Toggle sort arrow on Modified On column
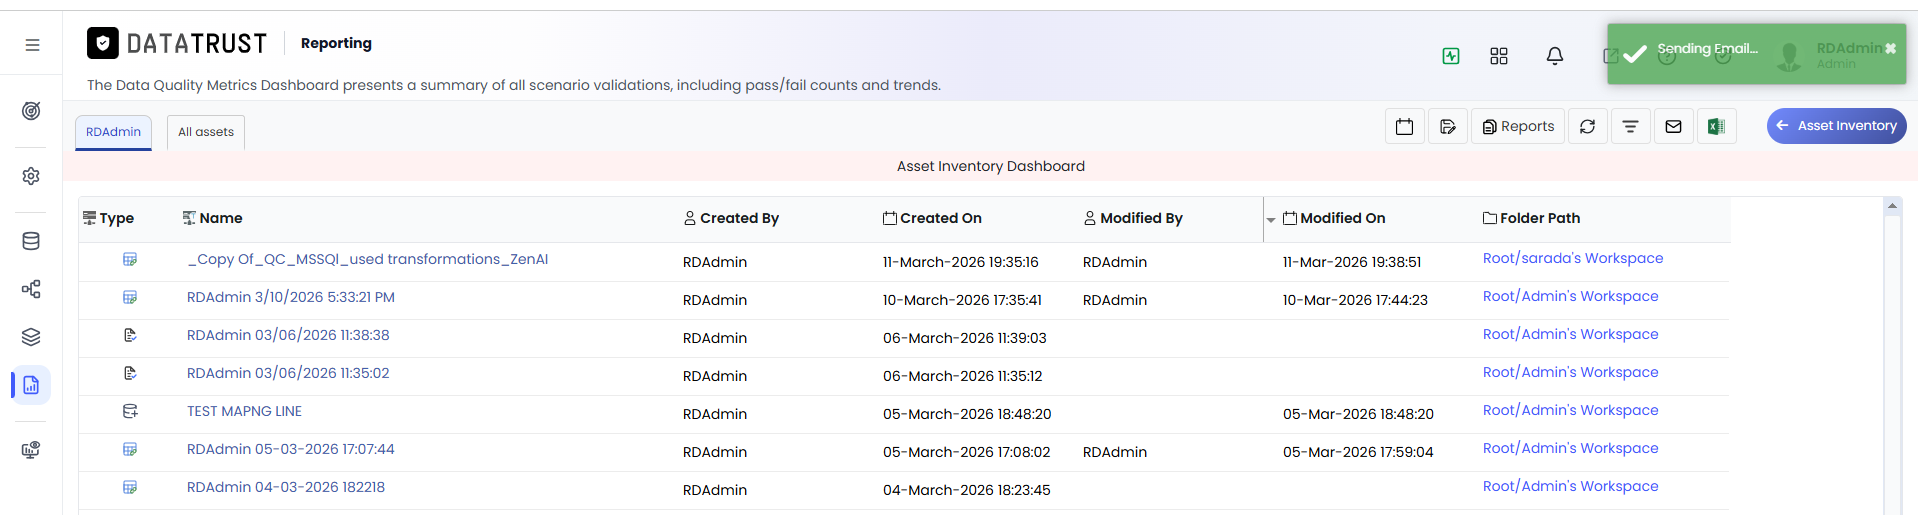This screenshot has width=1918, height=515. (x=1271, y=219)
